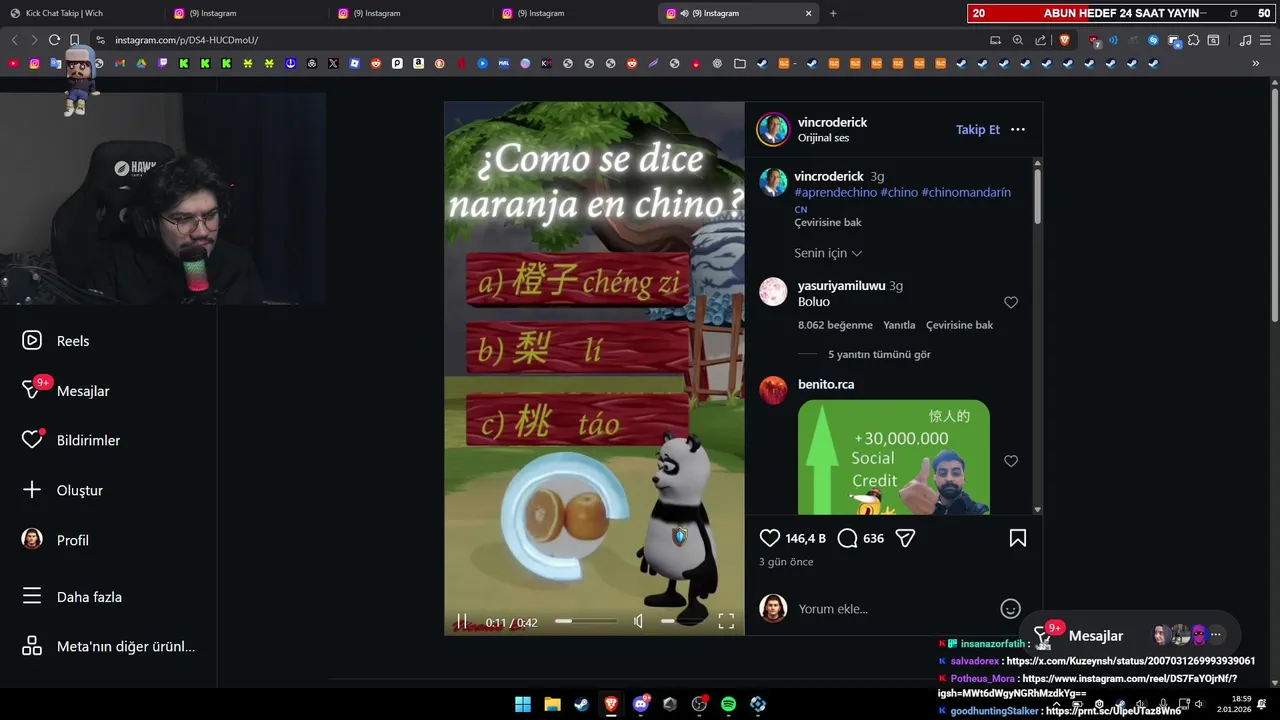Click the X bookmark in the bookmarks bar
1280x720 pixels.
point(333,63)
